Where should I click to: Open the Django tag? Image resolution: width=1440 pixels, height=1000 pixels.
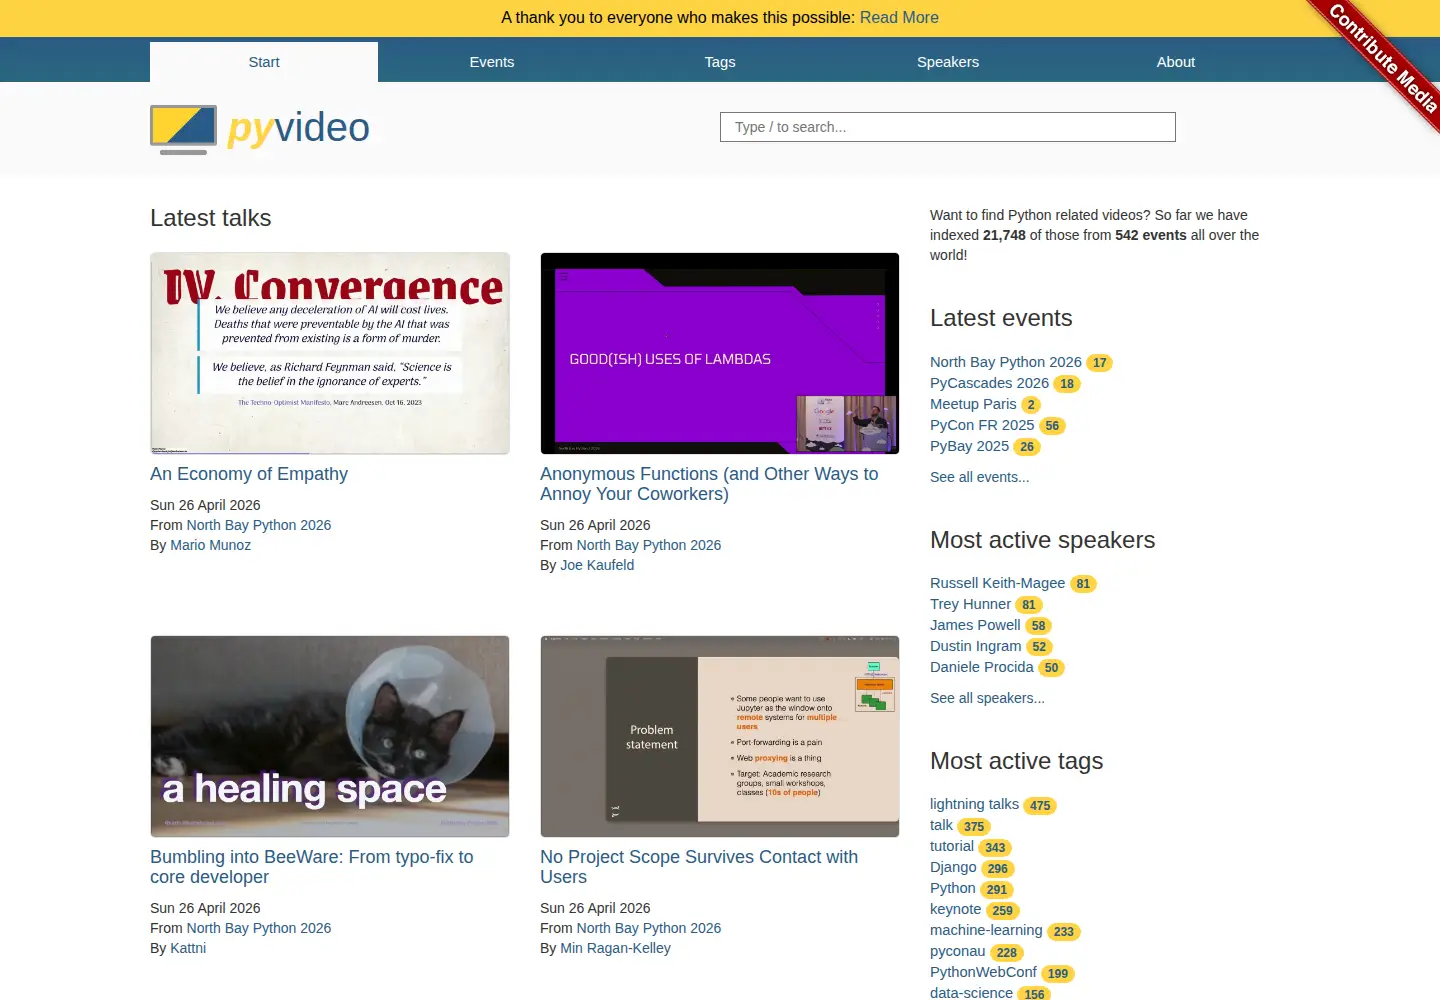coord(953,867)
